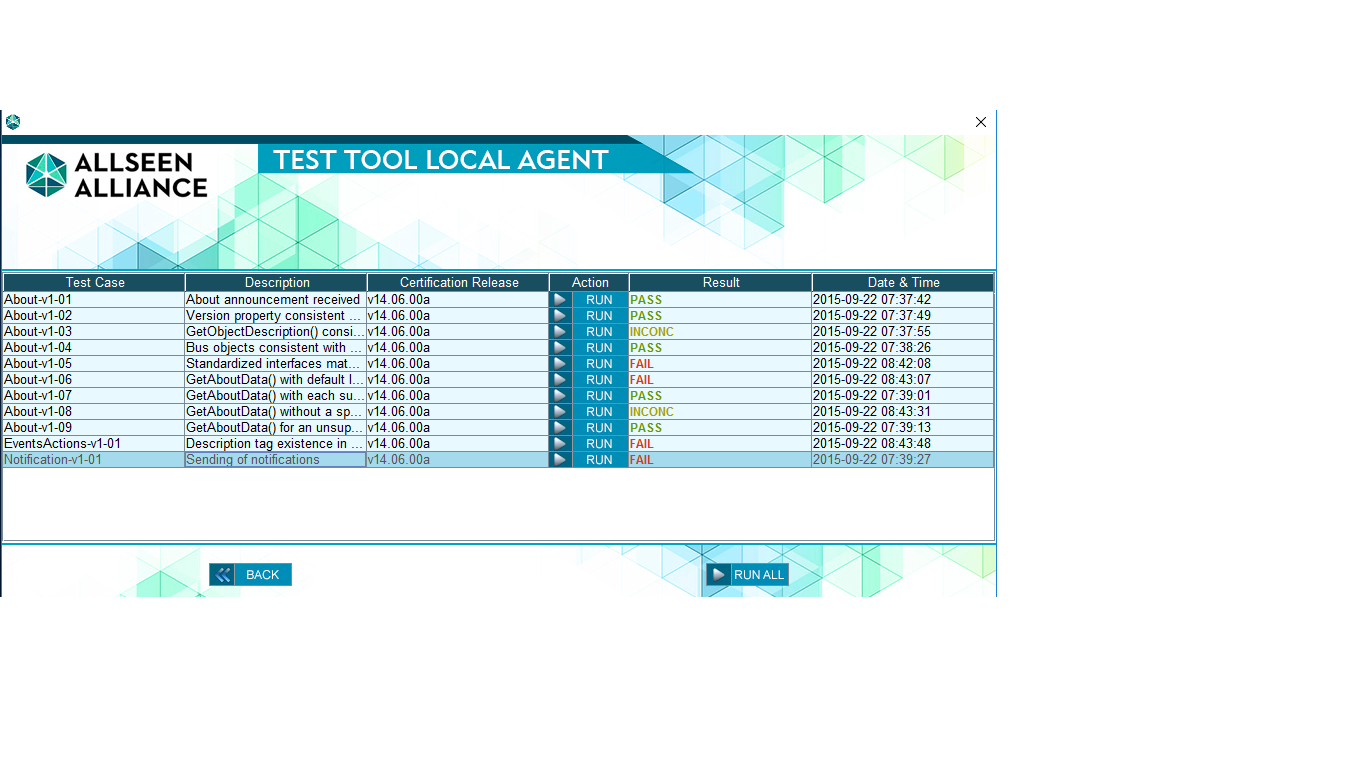Click play icon for About-v1-09
The height and width of the screenshot is (768, 1366).
(560, 427)
